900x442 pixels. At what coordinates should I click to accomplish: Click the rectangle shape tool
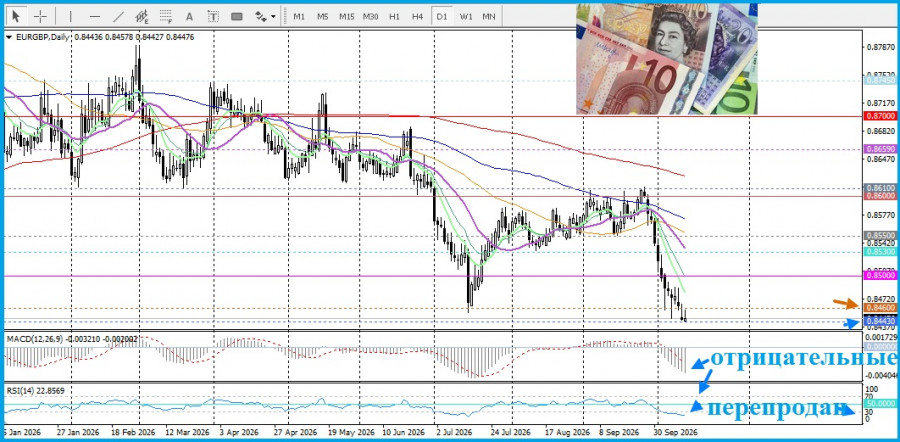(x=236, y=16)
